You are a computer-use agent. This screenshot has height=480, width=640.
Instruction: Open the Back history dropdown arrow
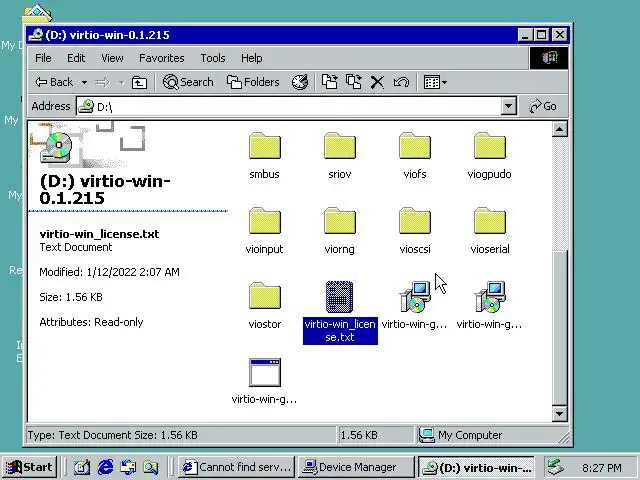click(84, 82)
